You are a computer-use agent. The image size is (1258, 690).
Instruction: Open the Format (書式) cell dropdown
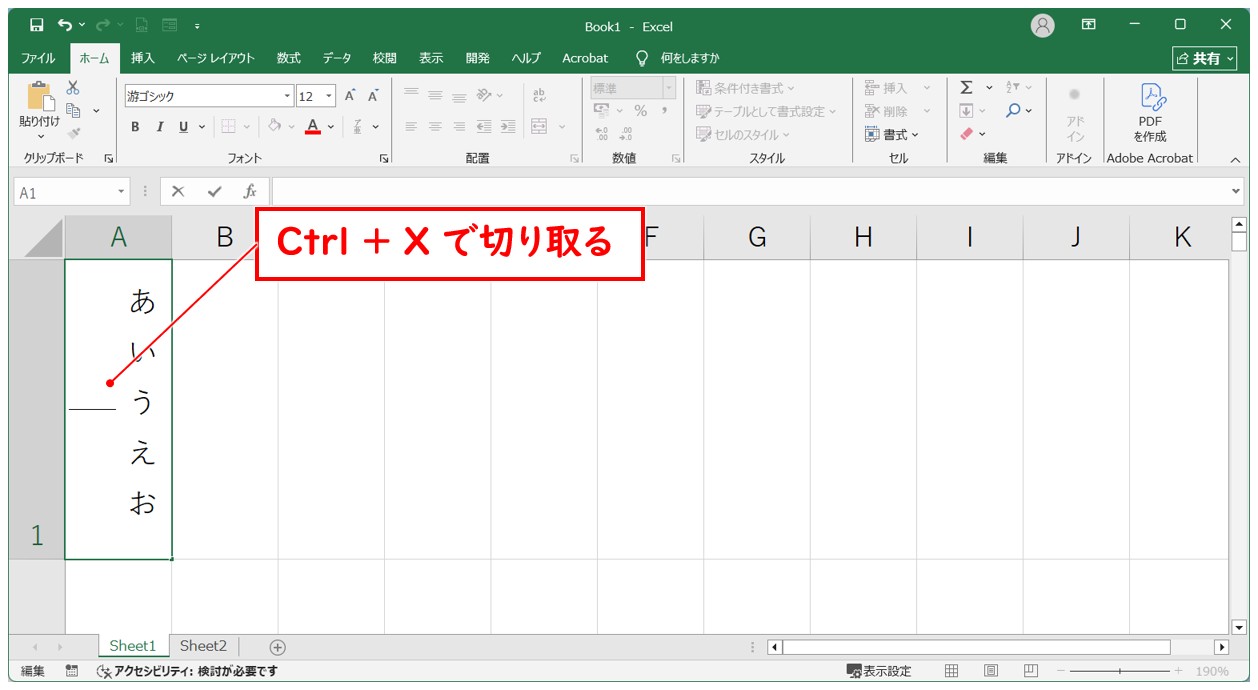click(x=892, y=134)
